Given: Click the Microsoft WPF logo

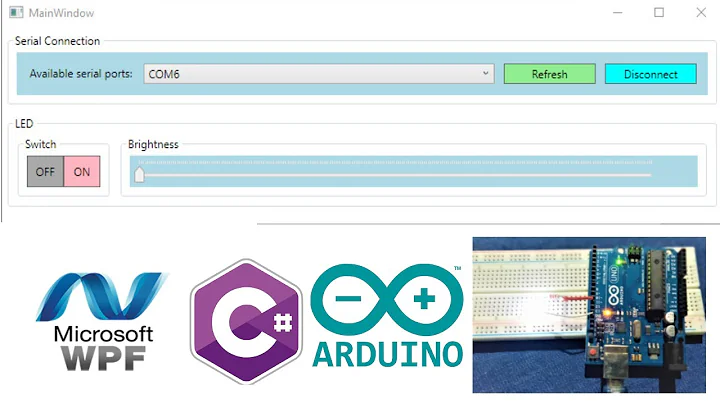Looking at the screenshot, I should pyautogui.click(x=103, y=322).
